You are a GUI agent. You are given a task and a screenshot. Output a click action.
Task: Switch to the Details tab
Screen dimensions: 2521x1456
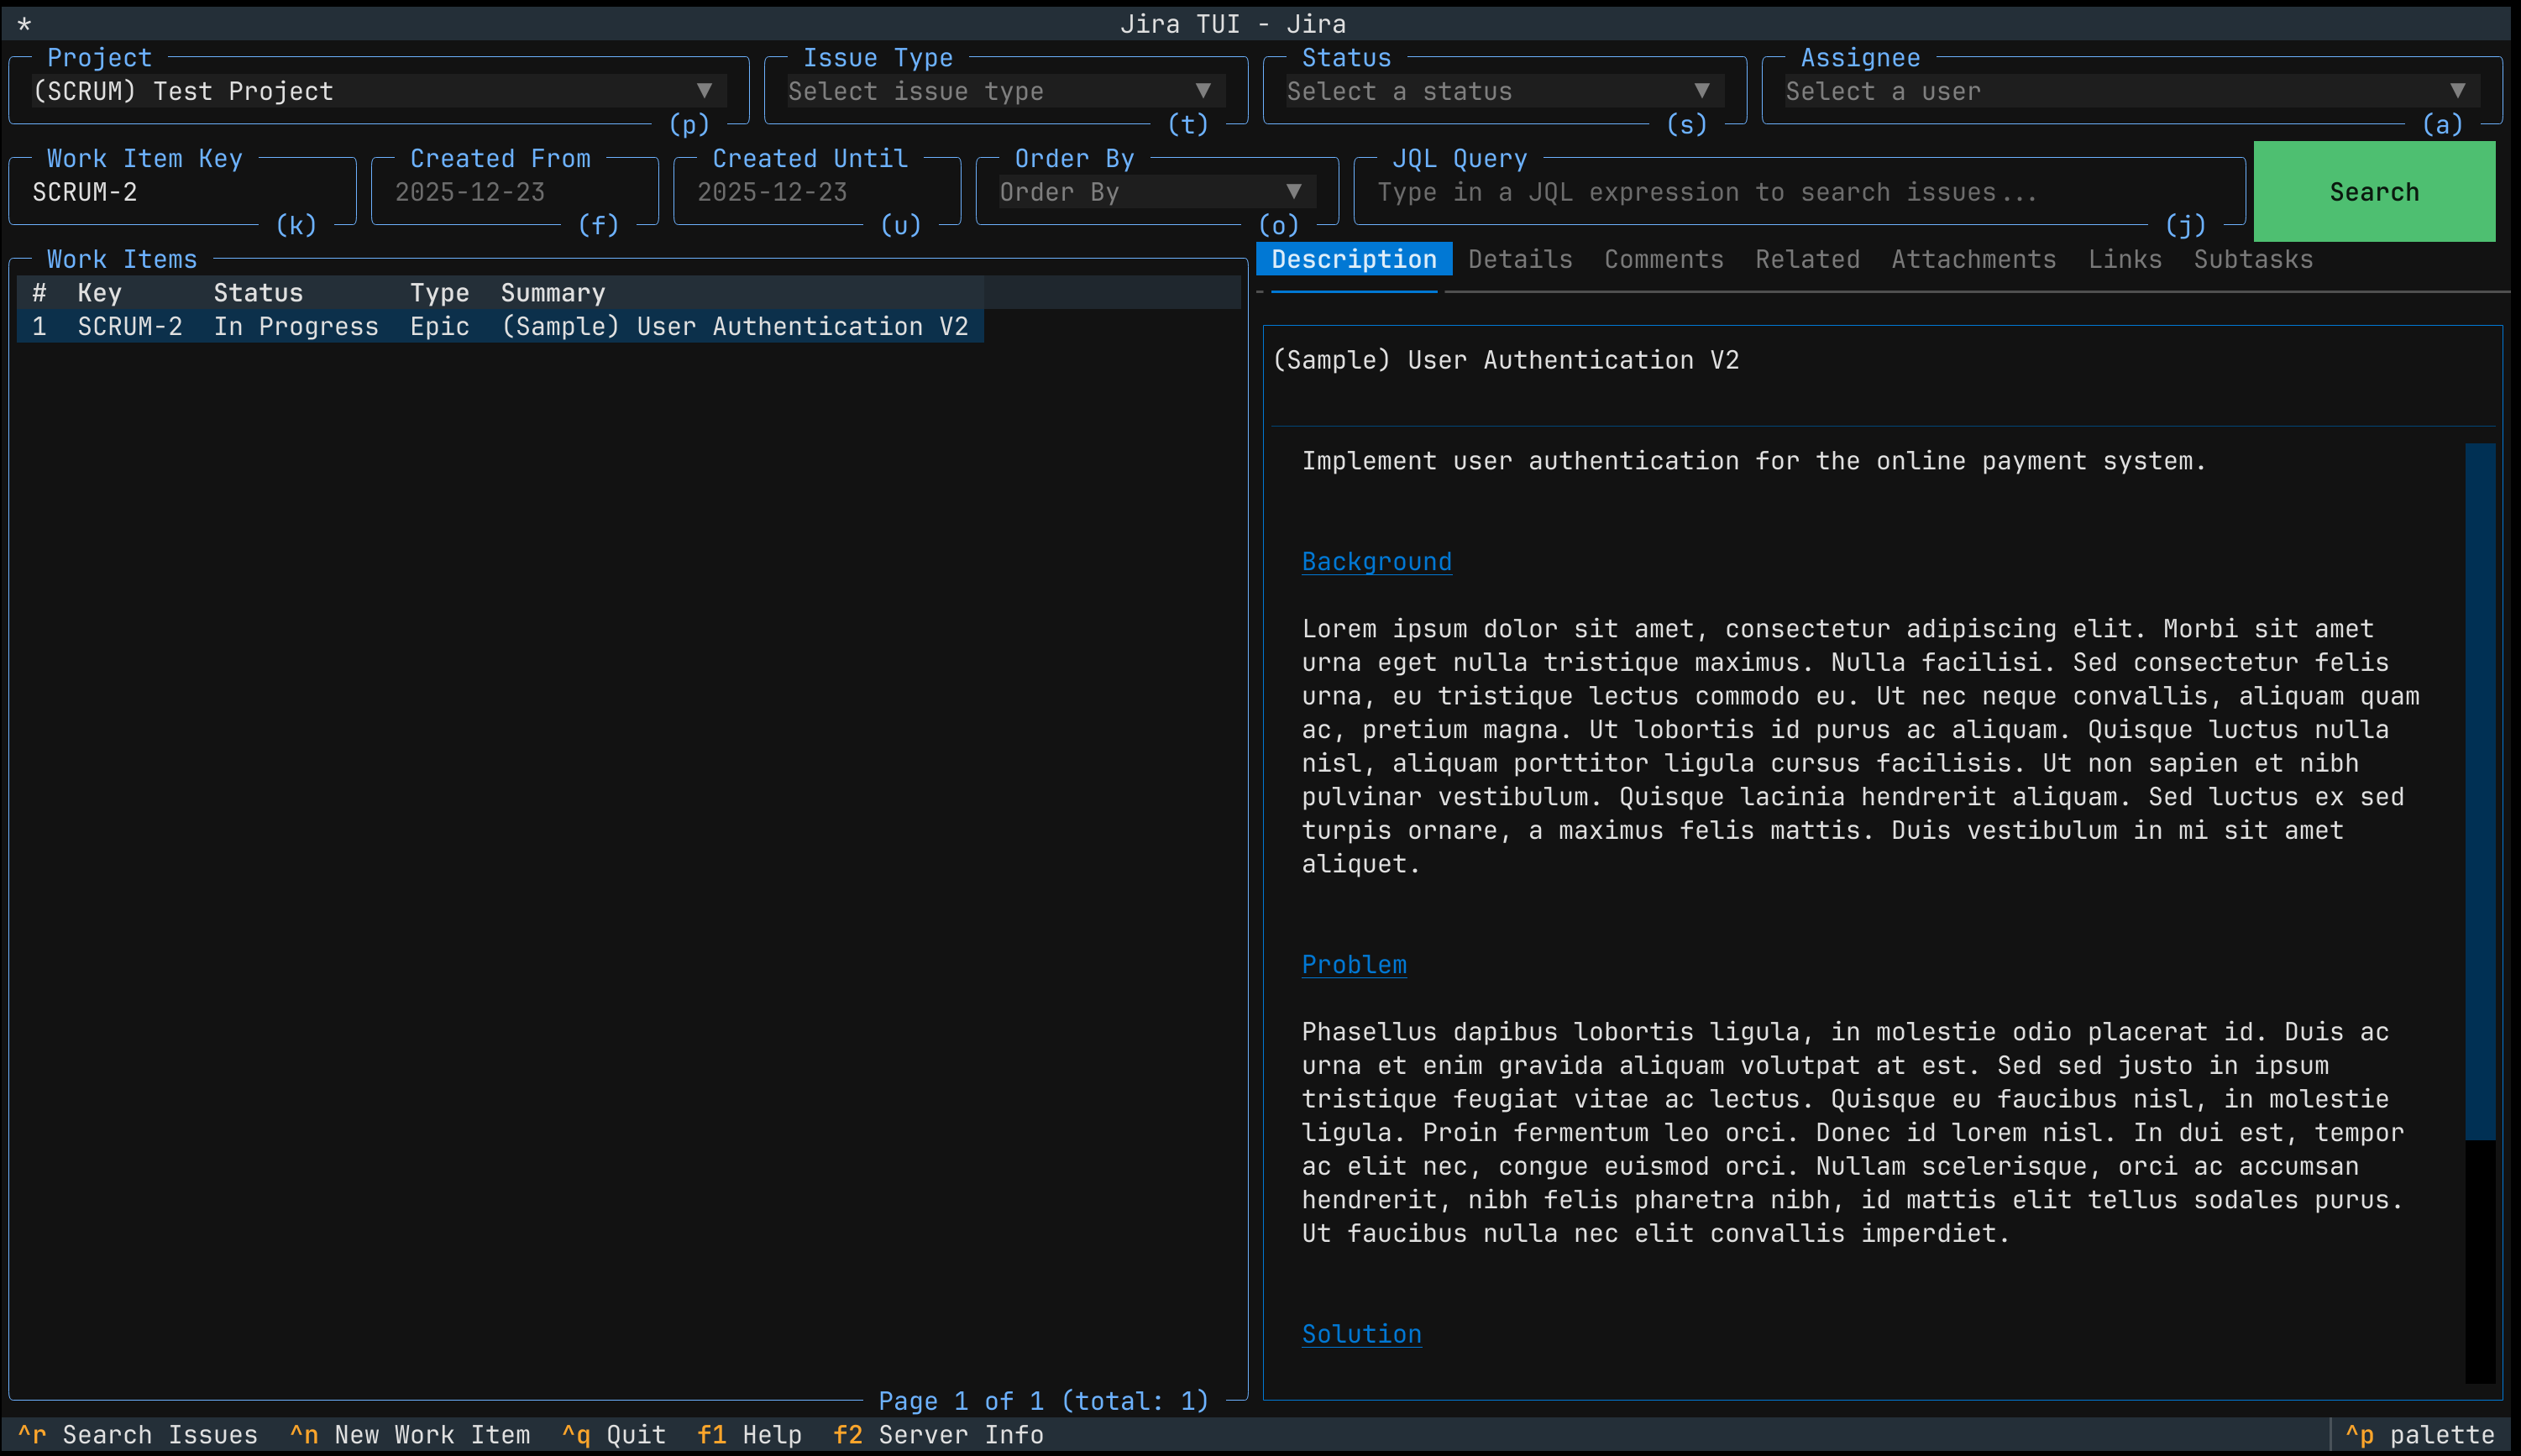coord(1520,259)
